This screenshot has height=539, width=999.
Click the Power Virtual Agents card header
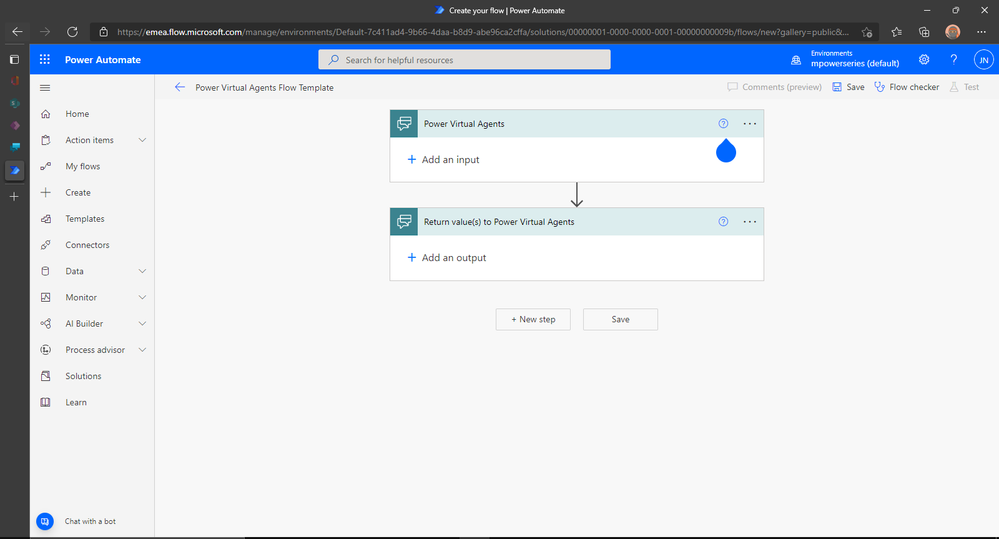[577, 124]
